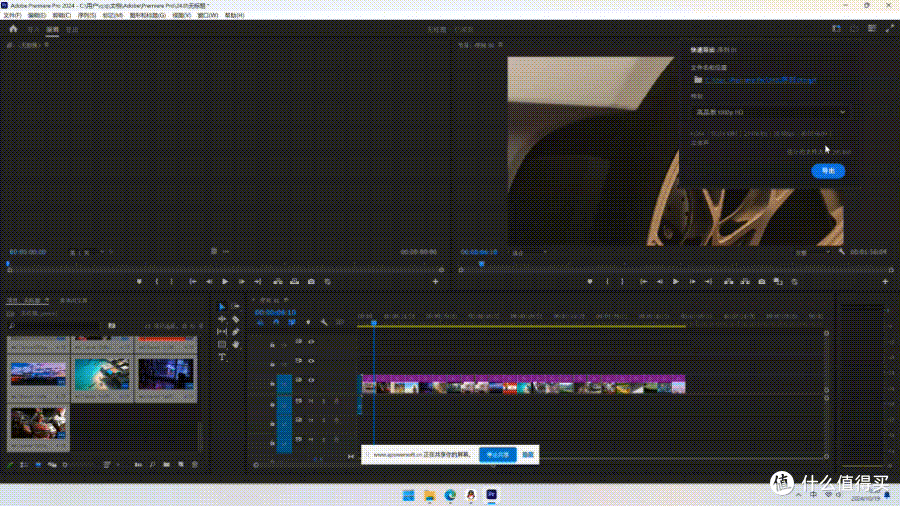This screenshot has width=900, height=506.
Task: Select the Selection tool arrow
Action: coord(222,307)
